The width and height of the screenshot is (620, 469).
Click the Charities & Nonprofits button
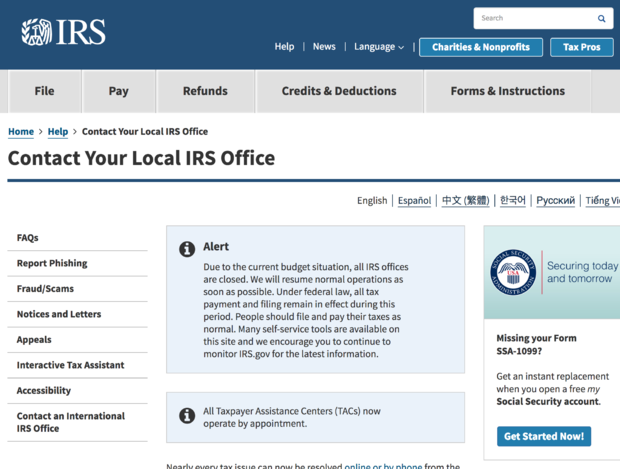pos(480,47)
